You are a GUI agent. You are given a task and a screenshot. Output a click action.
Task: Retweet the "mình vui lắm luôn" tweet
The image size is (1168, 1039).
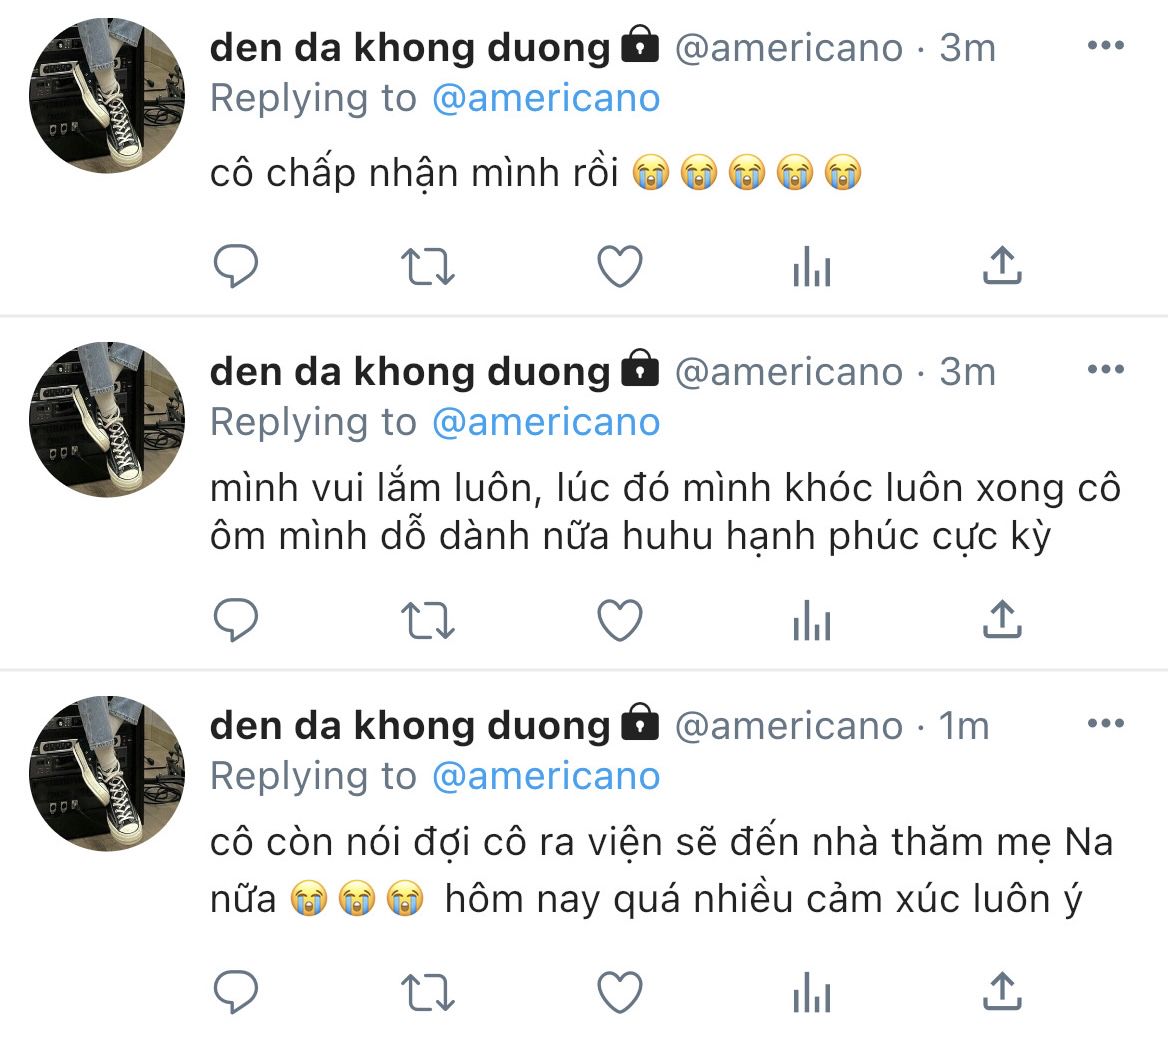tap(428, 621)
